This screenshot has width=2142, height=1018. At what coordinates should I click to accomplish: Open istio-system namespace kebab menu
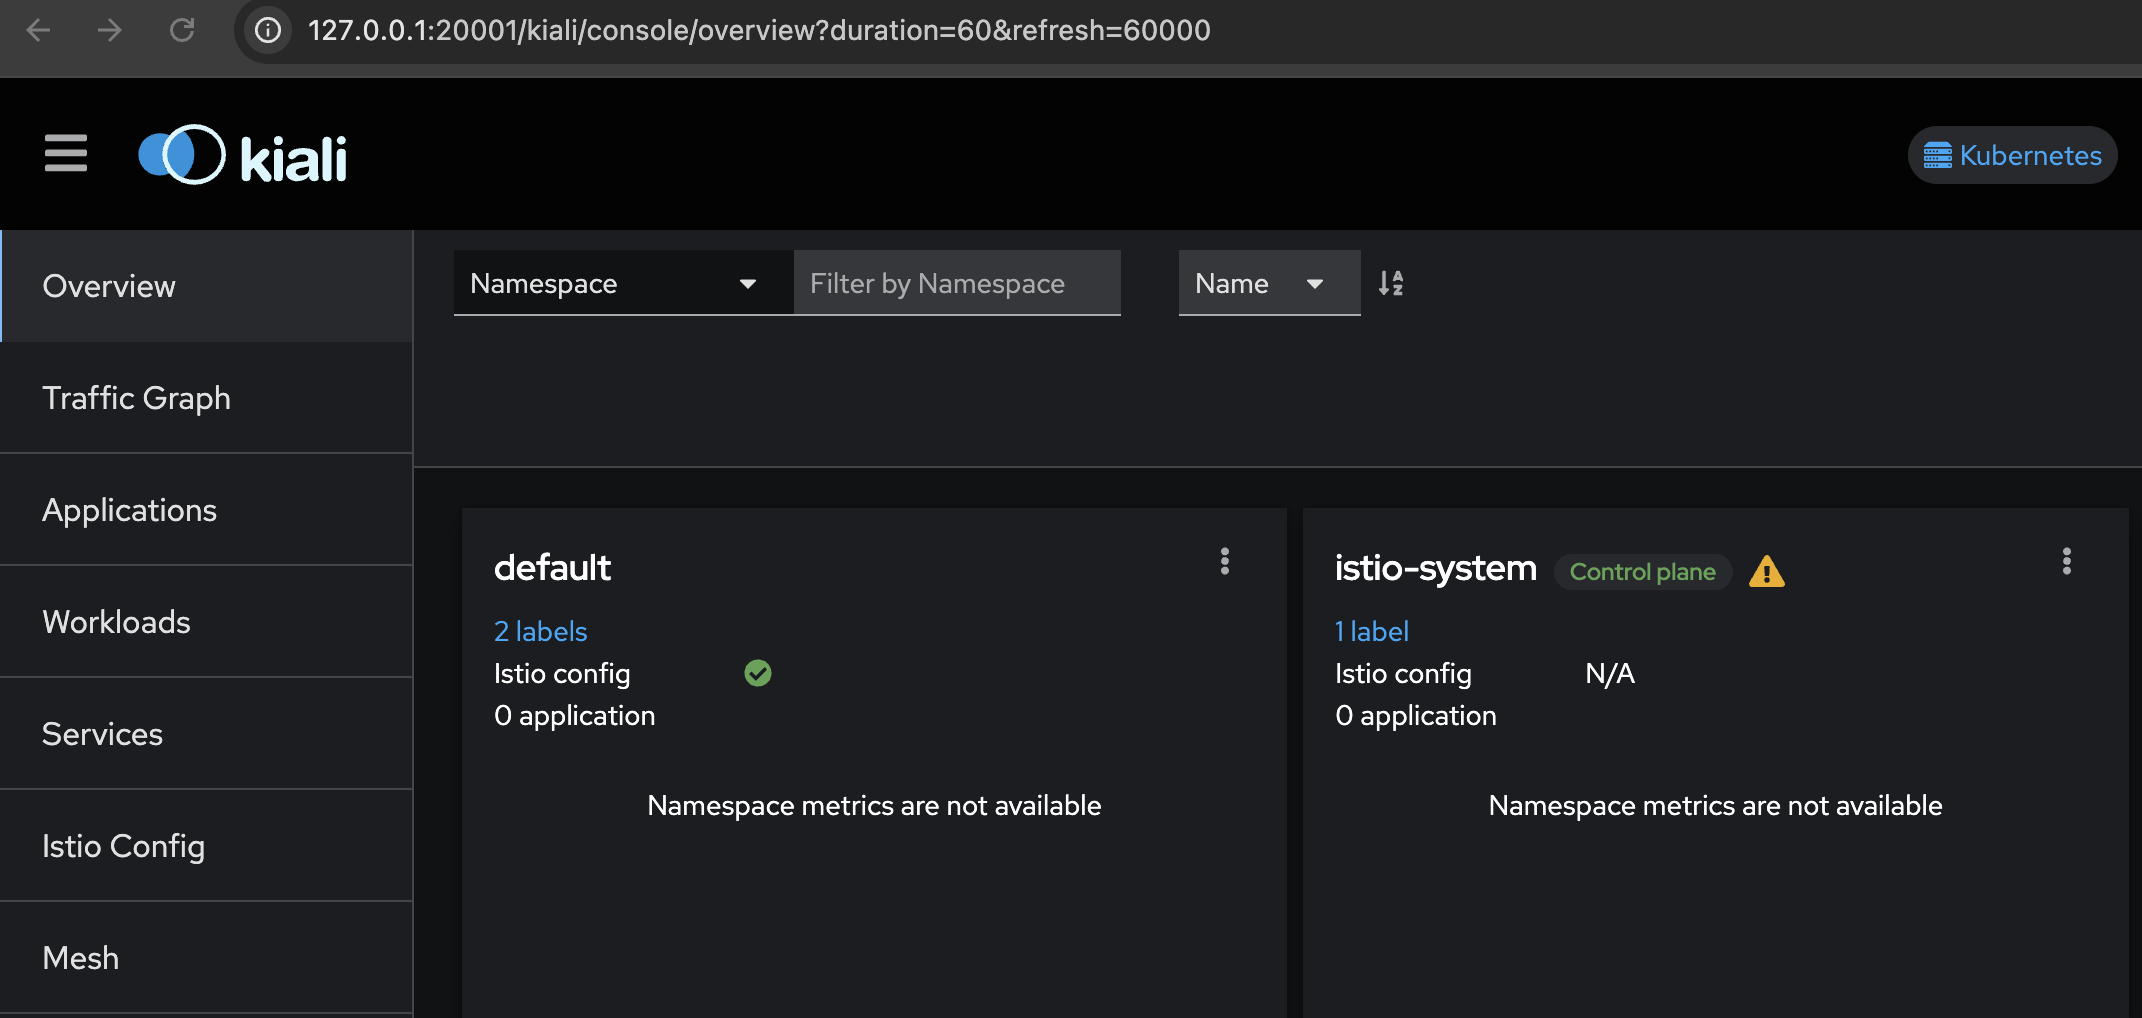tap(2066, 561)
